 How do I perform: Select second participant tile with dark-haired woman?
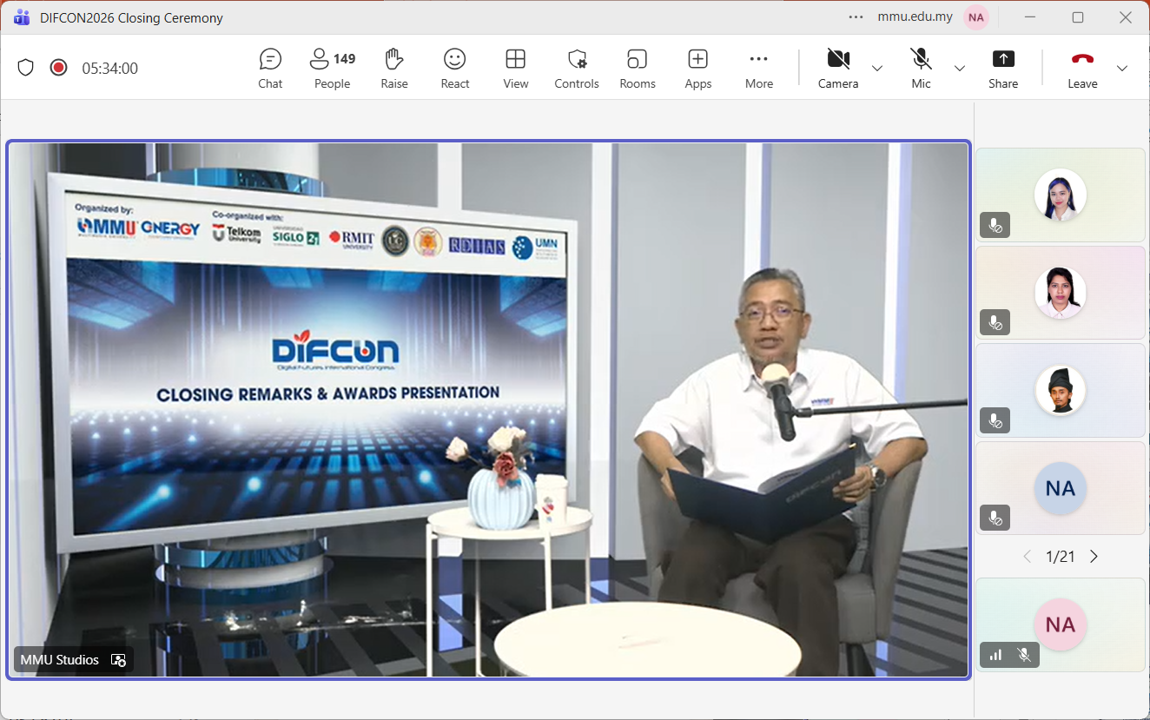coord(1060,293)
